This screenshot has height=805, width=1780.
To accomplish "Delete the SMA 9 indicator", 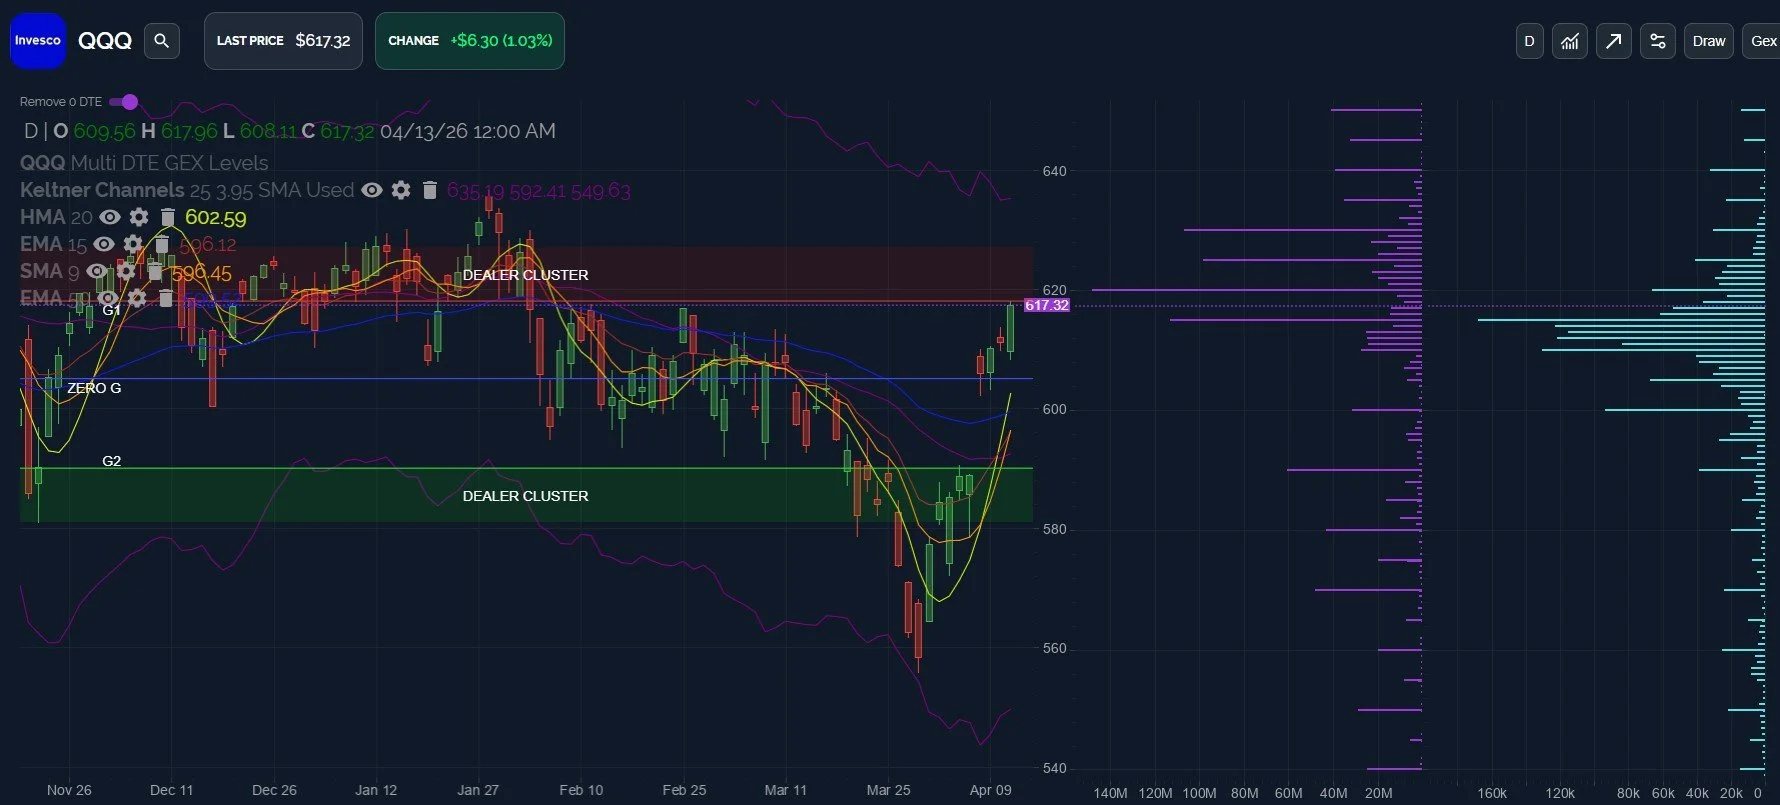I will [x=155, y=271].
